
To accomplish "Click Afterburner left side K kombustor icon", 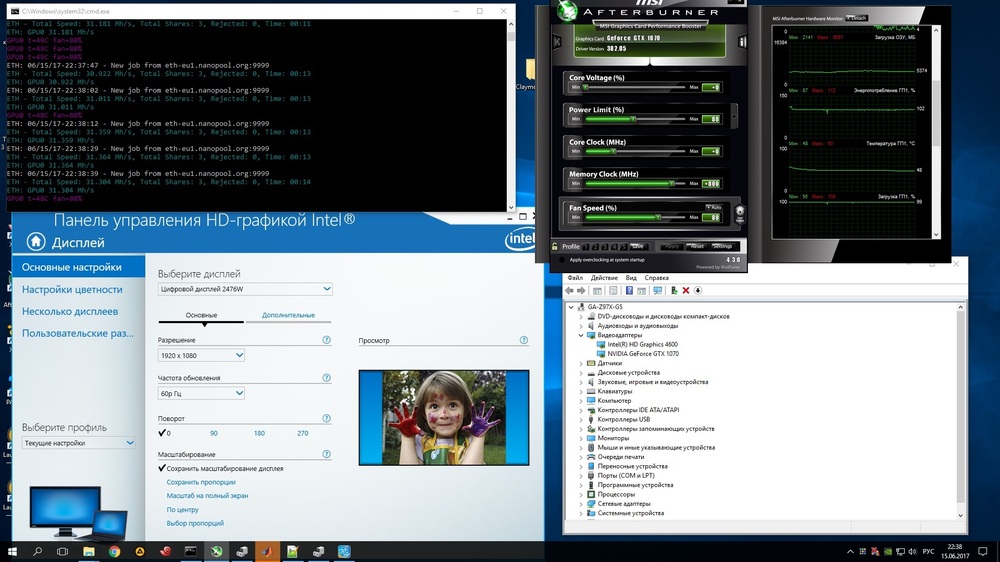I will (557, 41).
